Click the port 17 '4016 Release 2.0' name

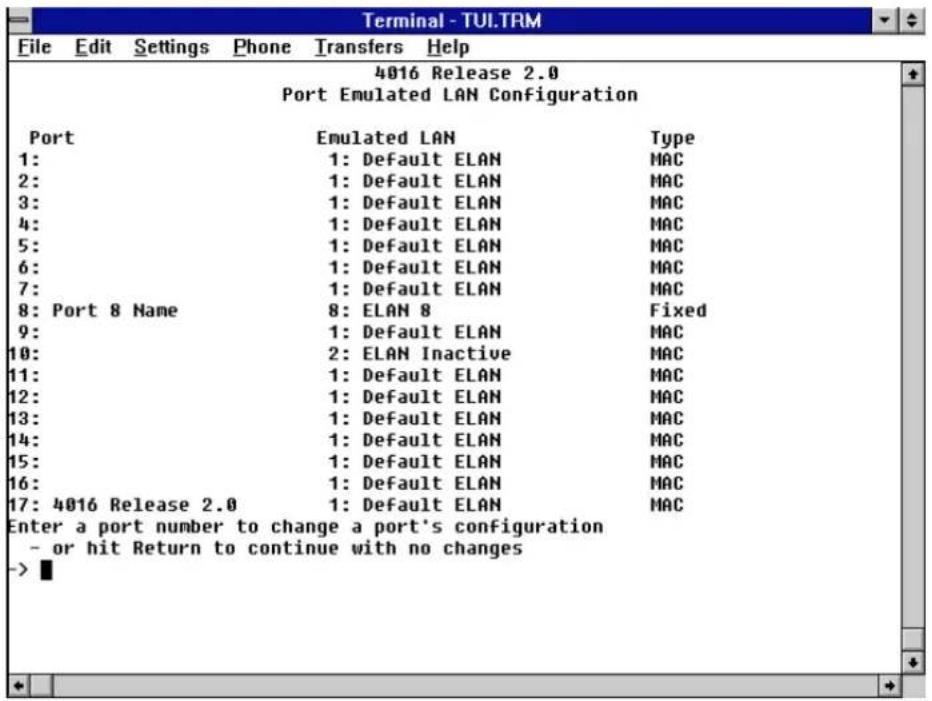point(144,505)
